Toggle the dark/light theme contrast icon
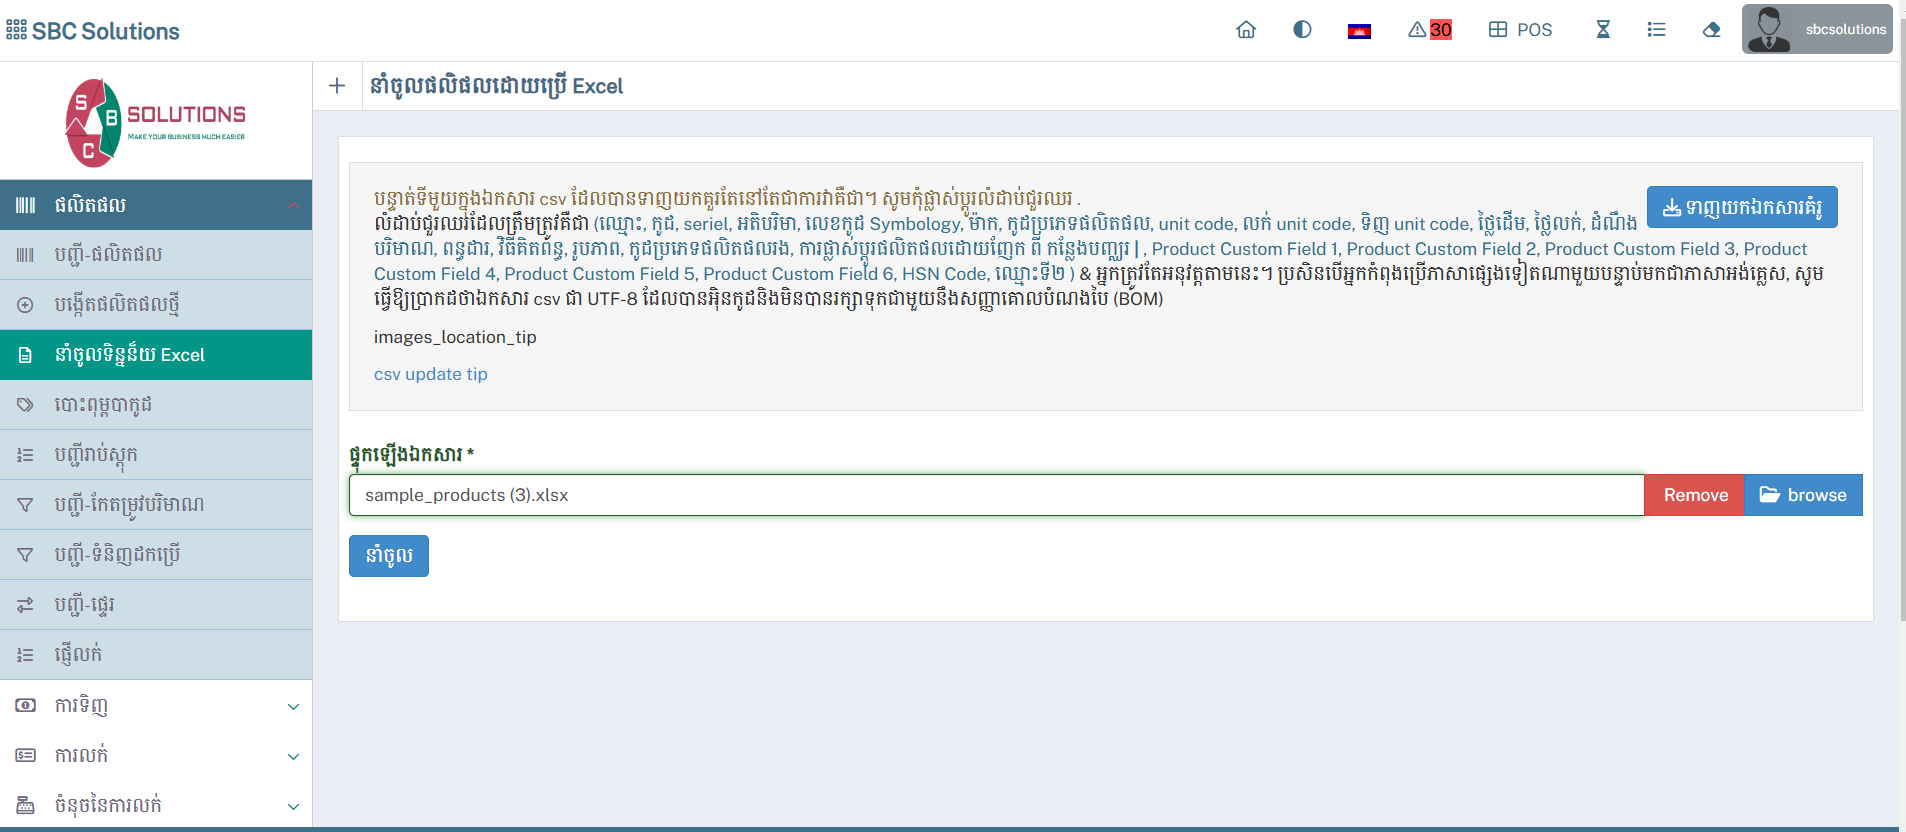Viewport: 1906px width, 832px height. point(1302,30)
